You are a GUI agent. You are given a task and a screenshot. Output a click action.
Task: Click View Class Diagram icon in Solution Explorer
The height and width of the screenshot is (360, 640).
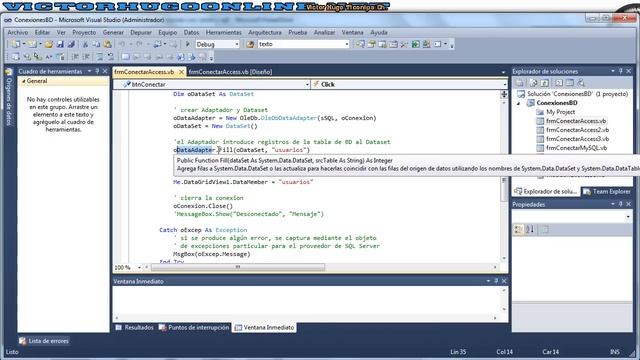click(581, 83)
